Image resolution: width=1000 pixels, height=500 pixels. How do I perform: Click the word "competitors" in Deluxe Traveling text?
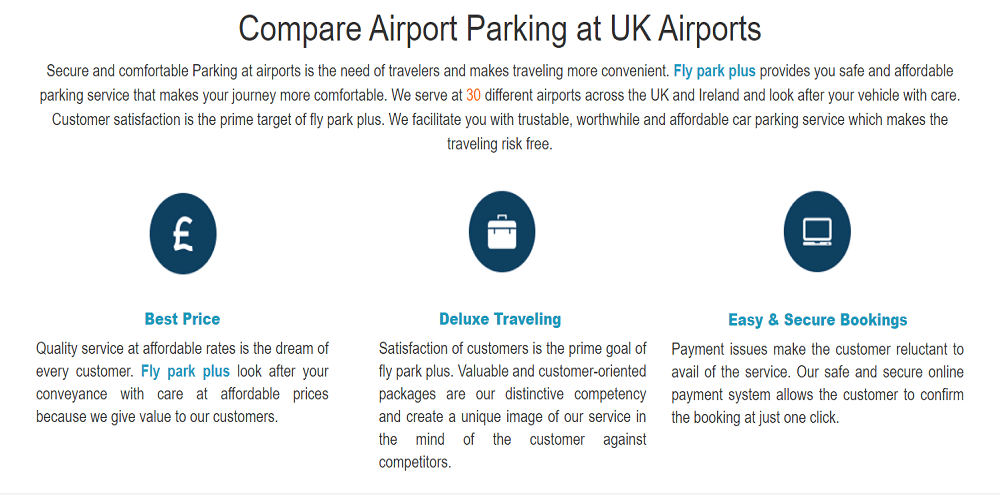(x=414, y=462)
